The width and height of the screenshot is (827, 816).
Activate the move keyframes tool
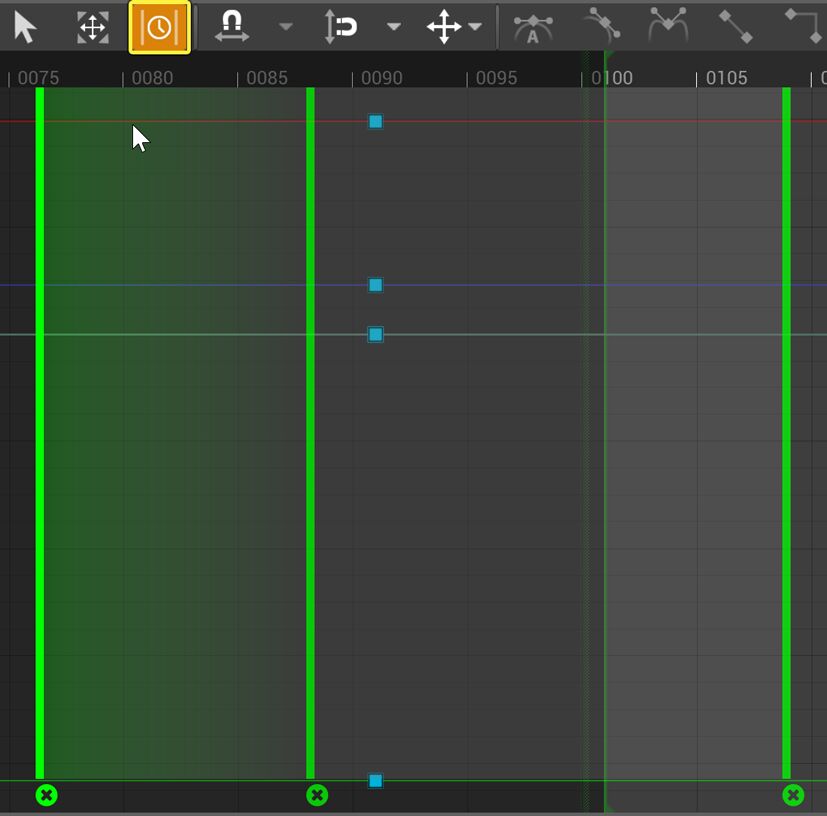coord(446,27)
